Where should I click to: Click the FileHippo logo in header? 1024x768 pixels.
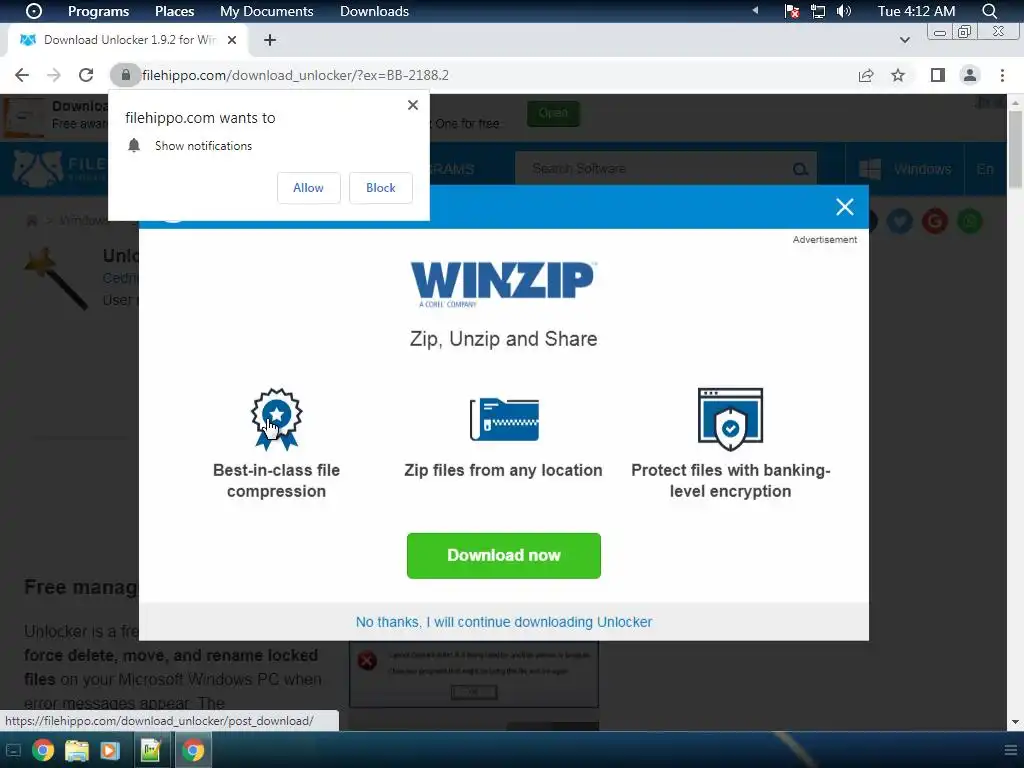[59, 168]
